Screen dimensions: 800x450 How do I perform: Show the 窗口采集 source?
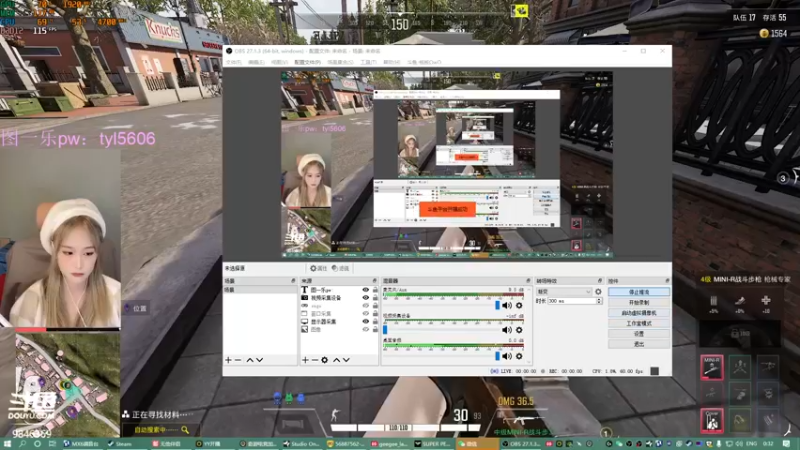coord(365,313)
